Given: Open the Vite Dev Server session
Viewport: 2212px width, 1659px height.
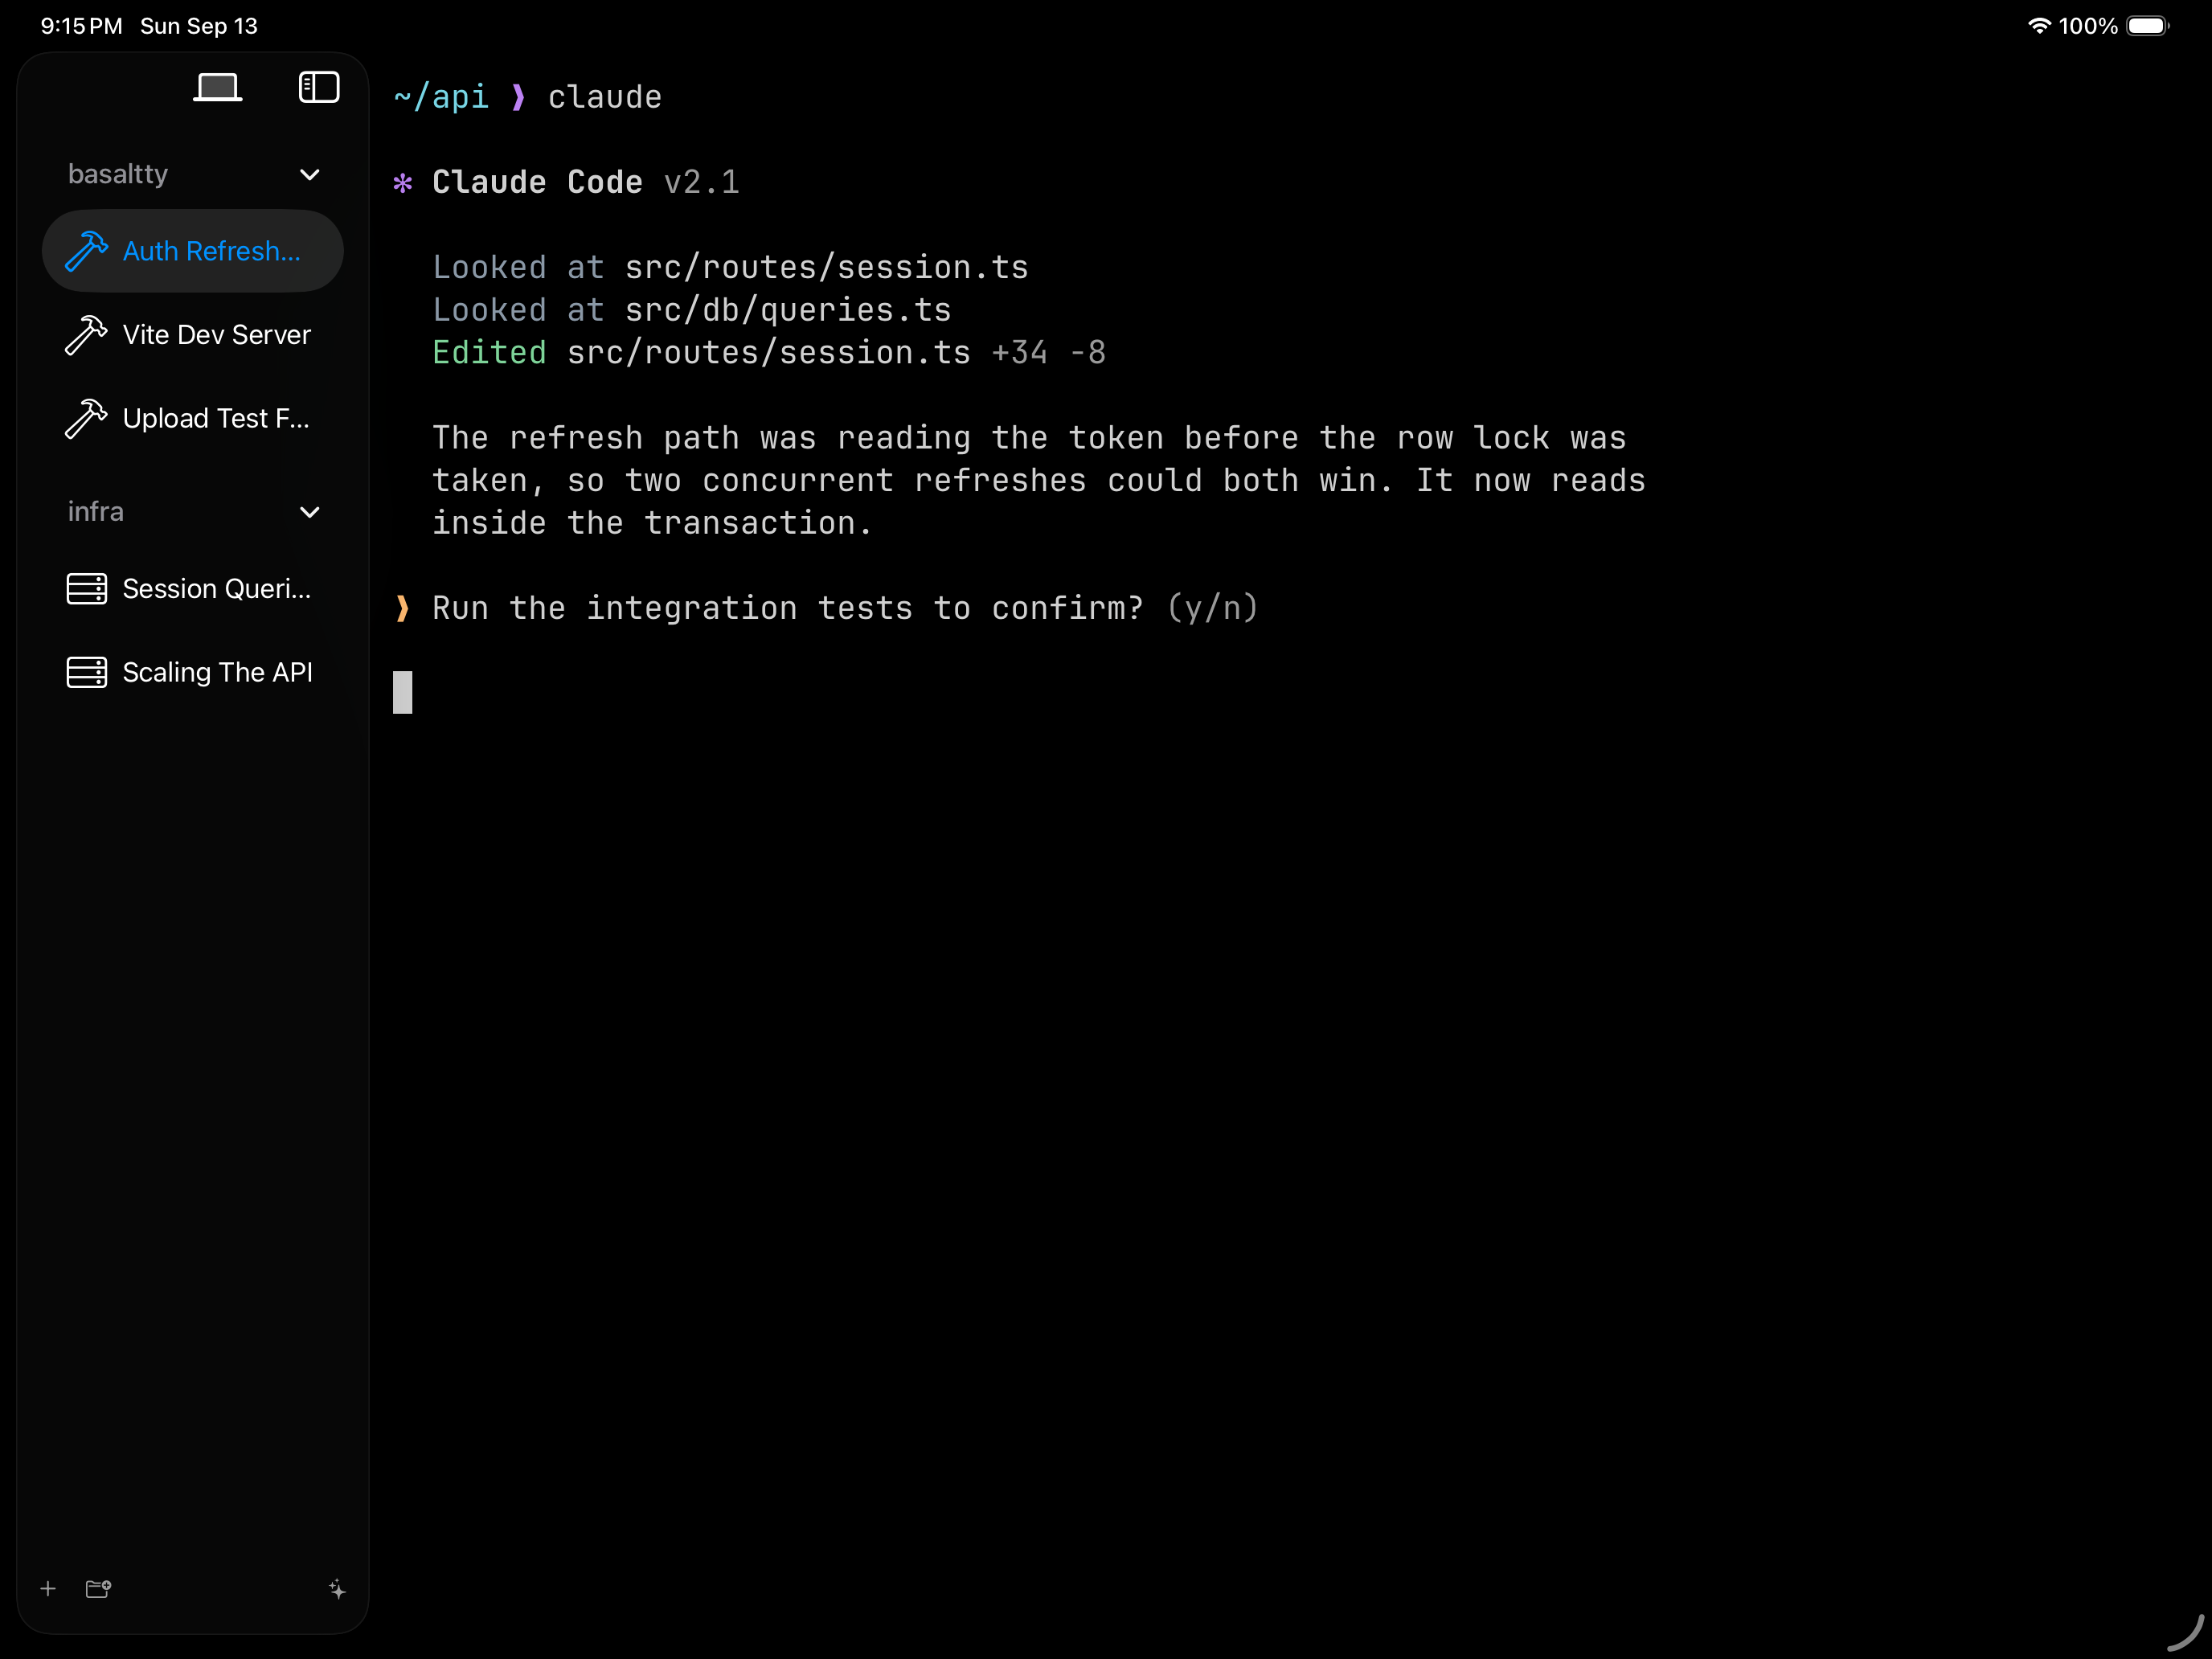Looking at the screenshot, I should coord(193,335).
